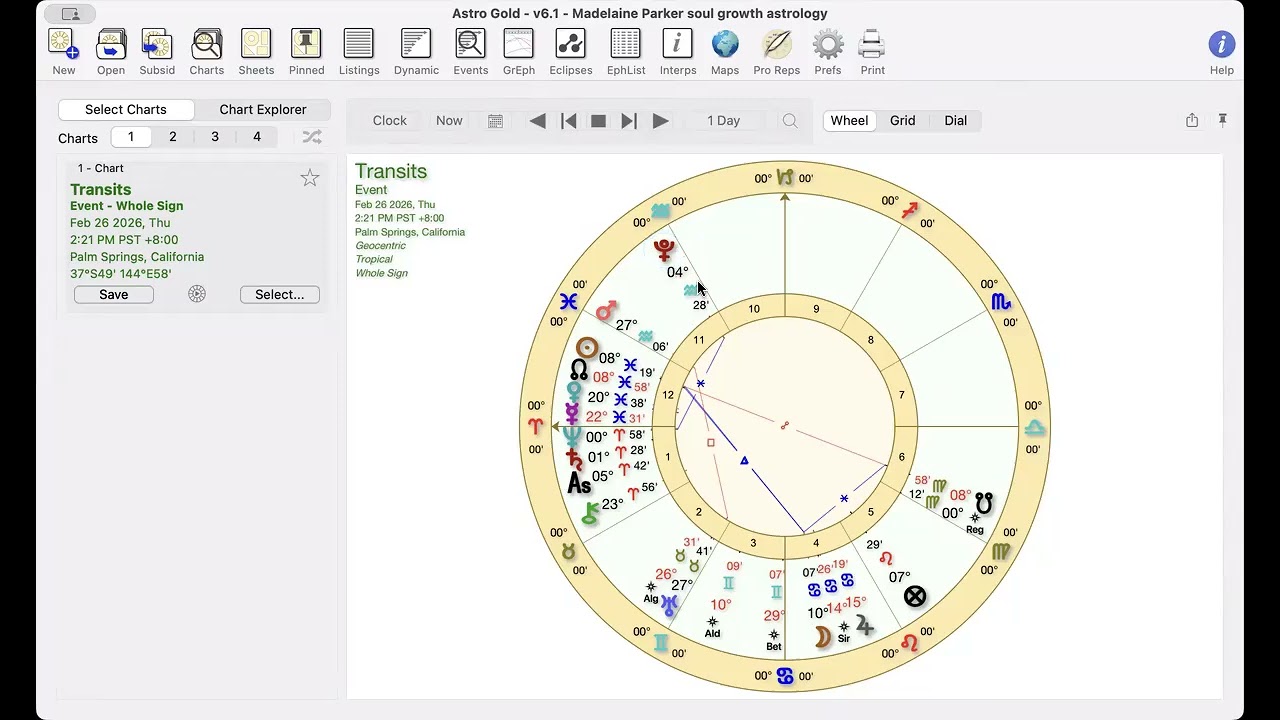Mark chart as favorite with star
Viewport: 1280px width, 720px height.
tap(310, 178)
